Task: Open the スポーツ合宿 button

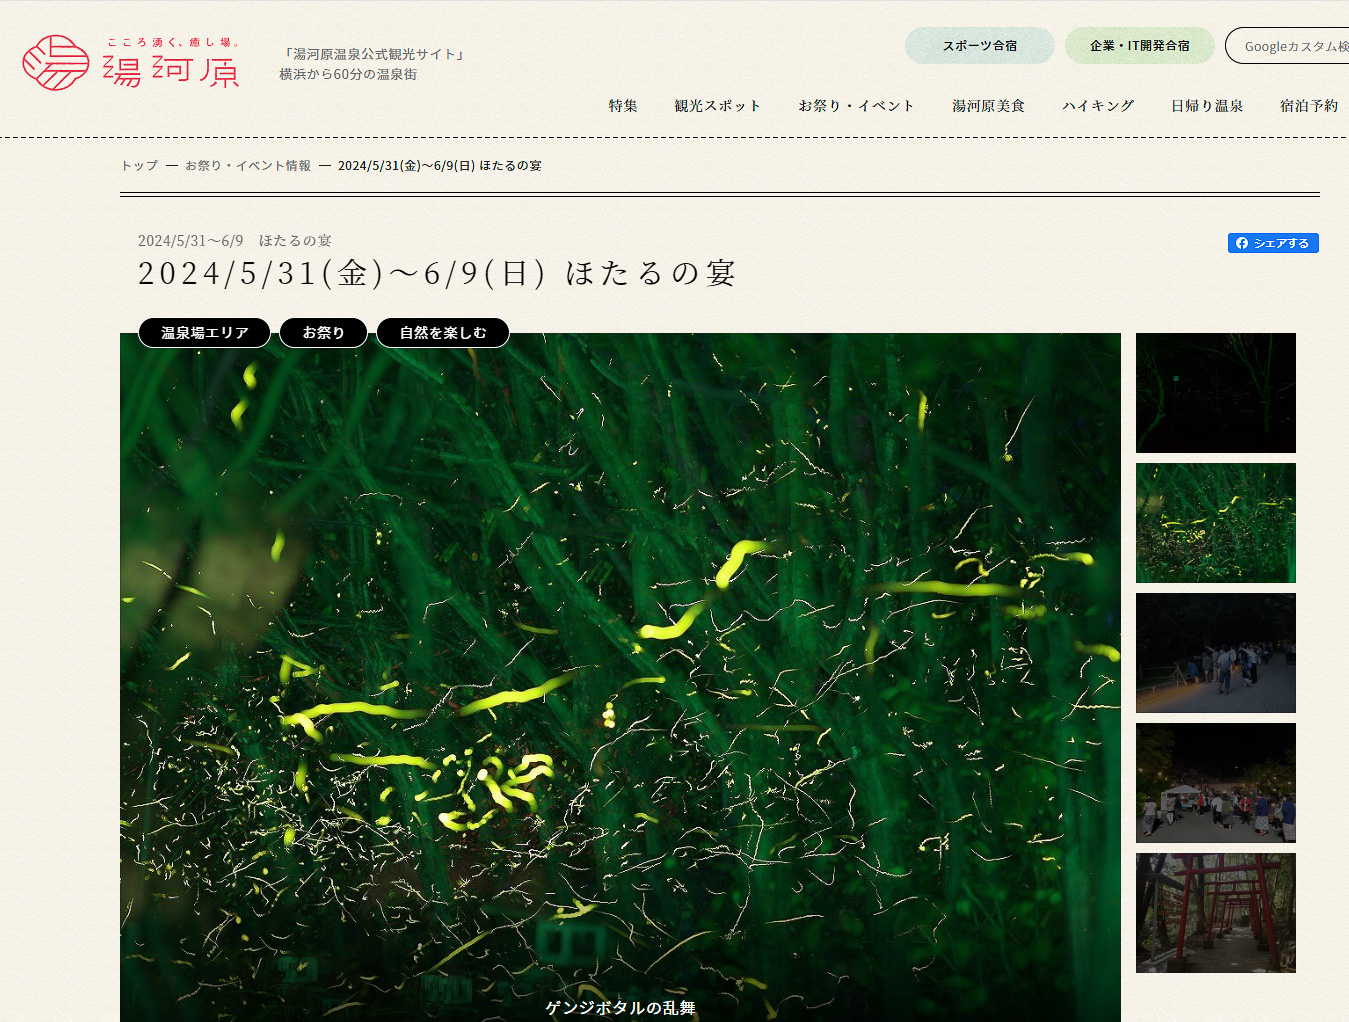Action: click(x=979, y=46)
